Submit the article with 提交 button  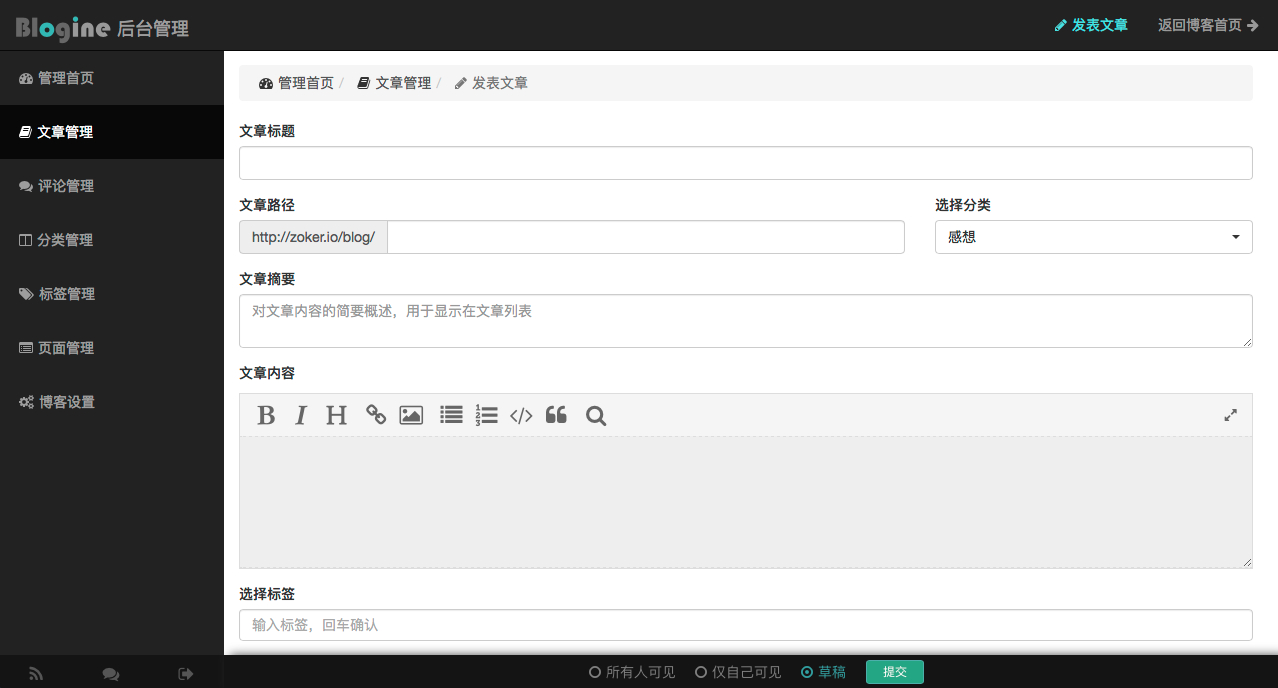[x=894, y=672]
